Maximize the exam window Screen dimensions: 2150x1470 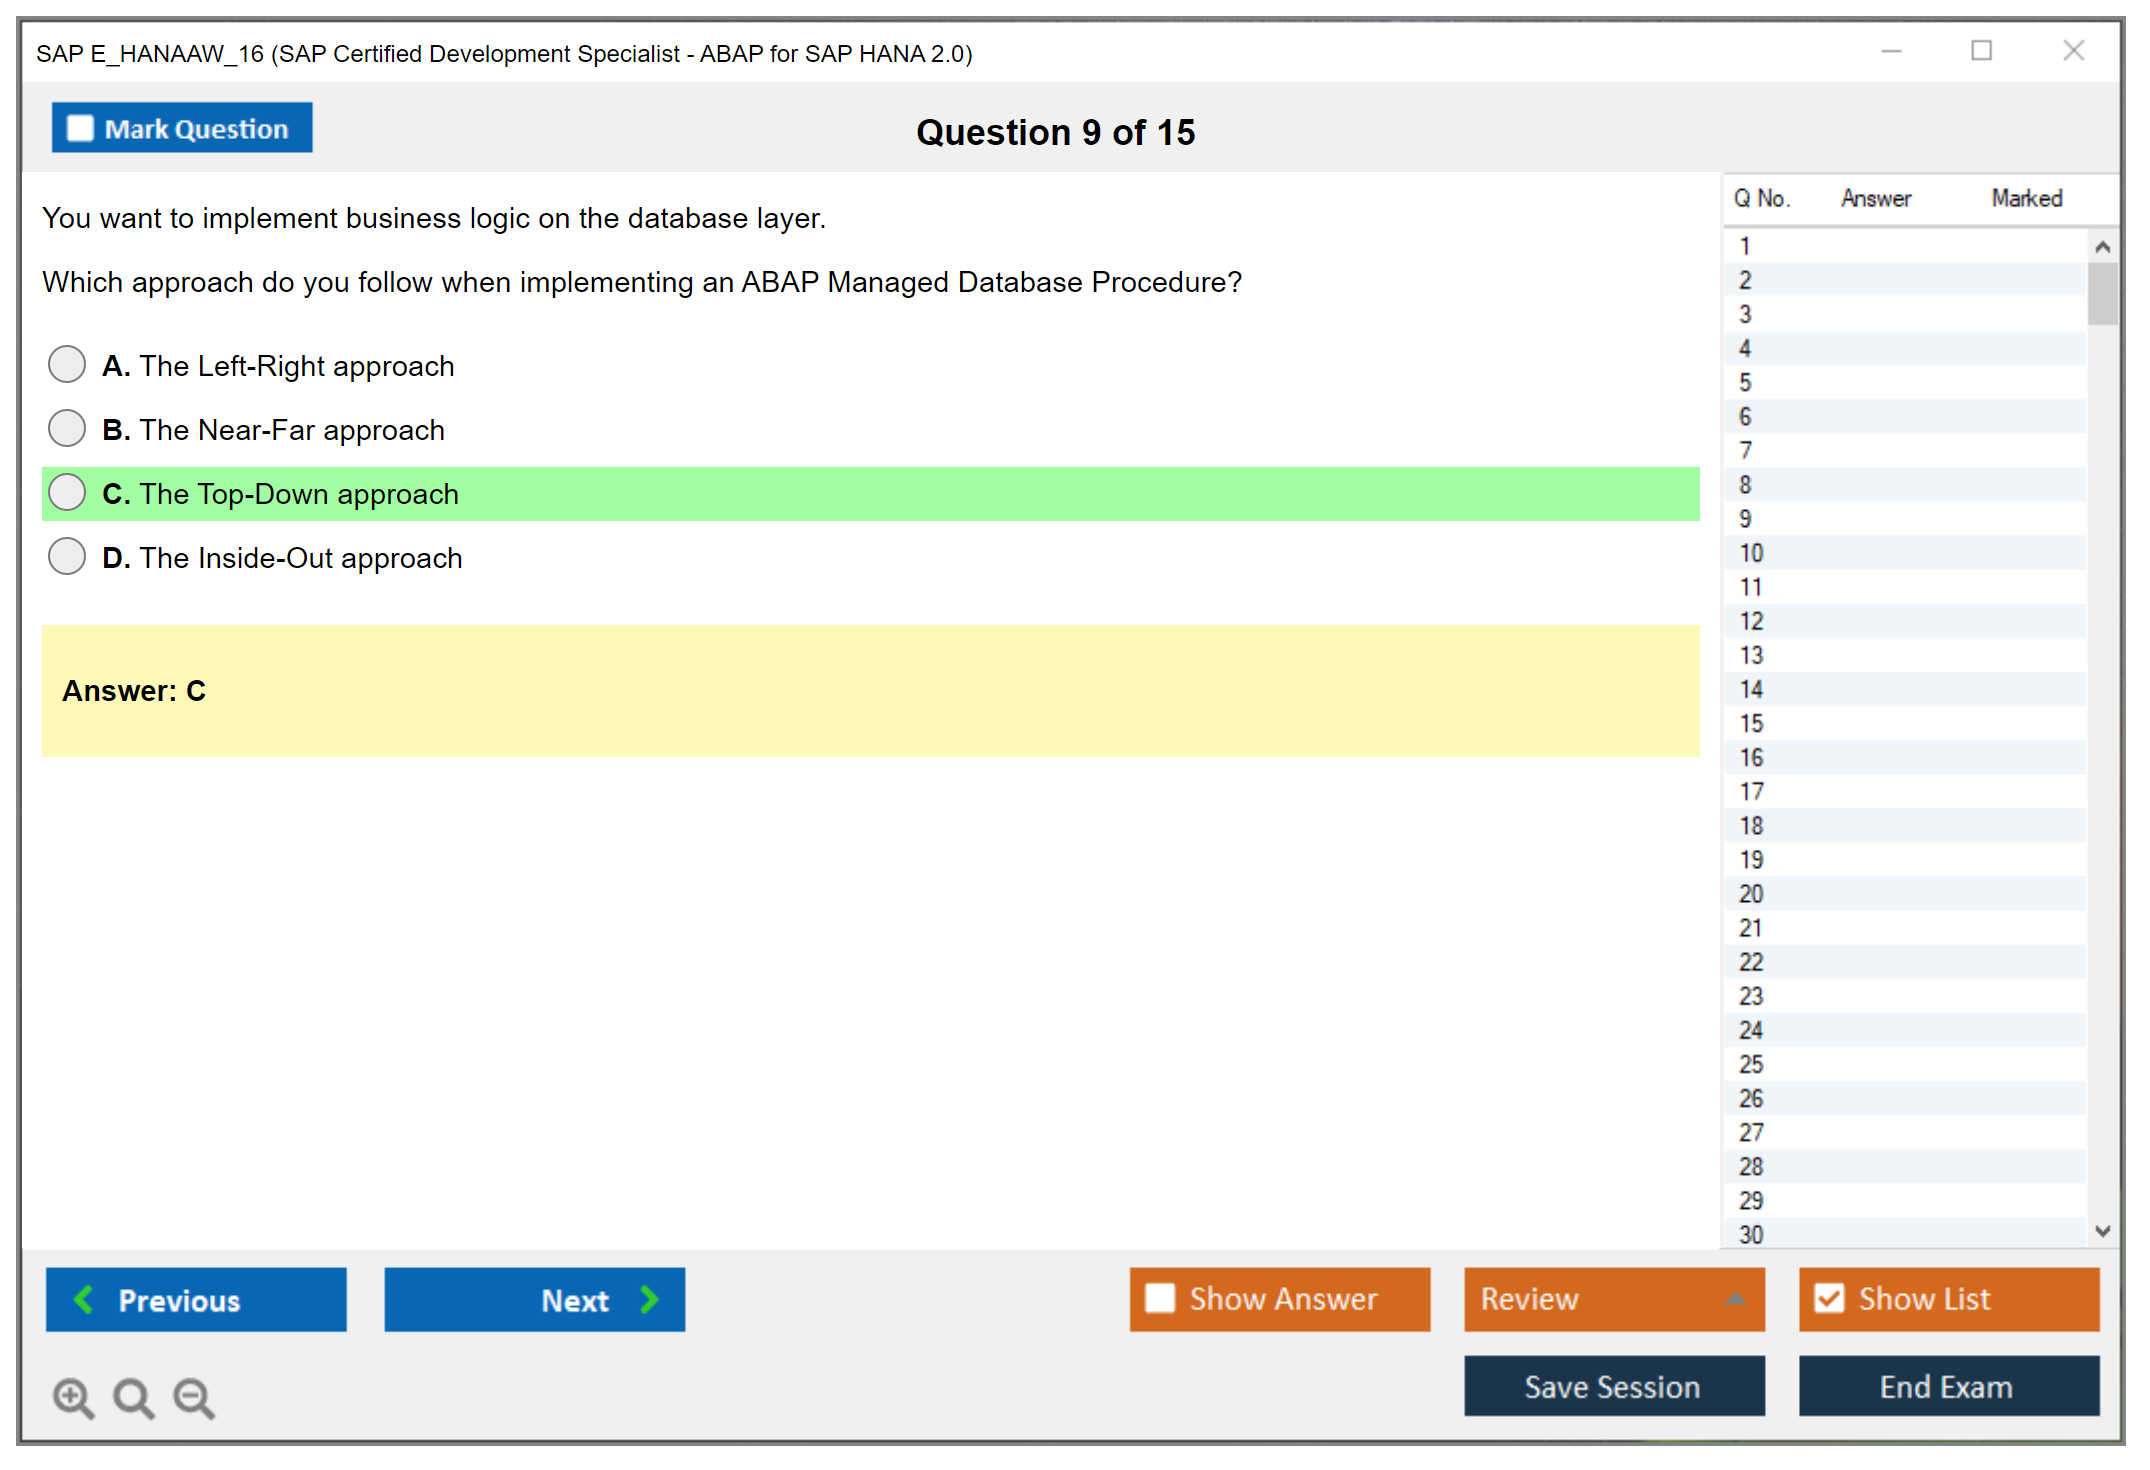click(1981, 51)
